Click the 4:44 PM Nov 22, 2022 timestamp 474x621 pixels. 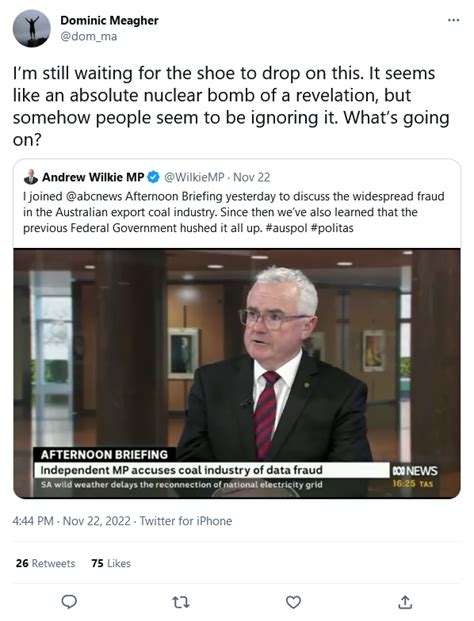pos(71,521)
